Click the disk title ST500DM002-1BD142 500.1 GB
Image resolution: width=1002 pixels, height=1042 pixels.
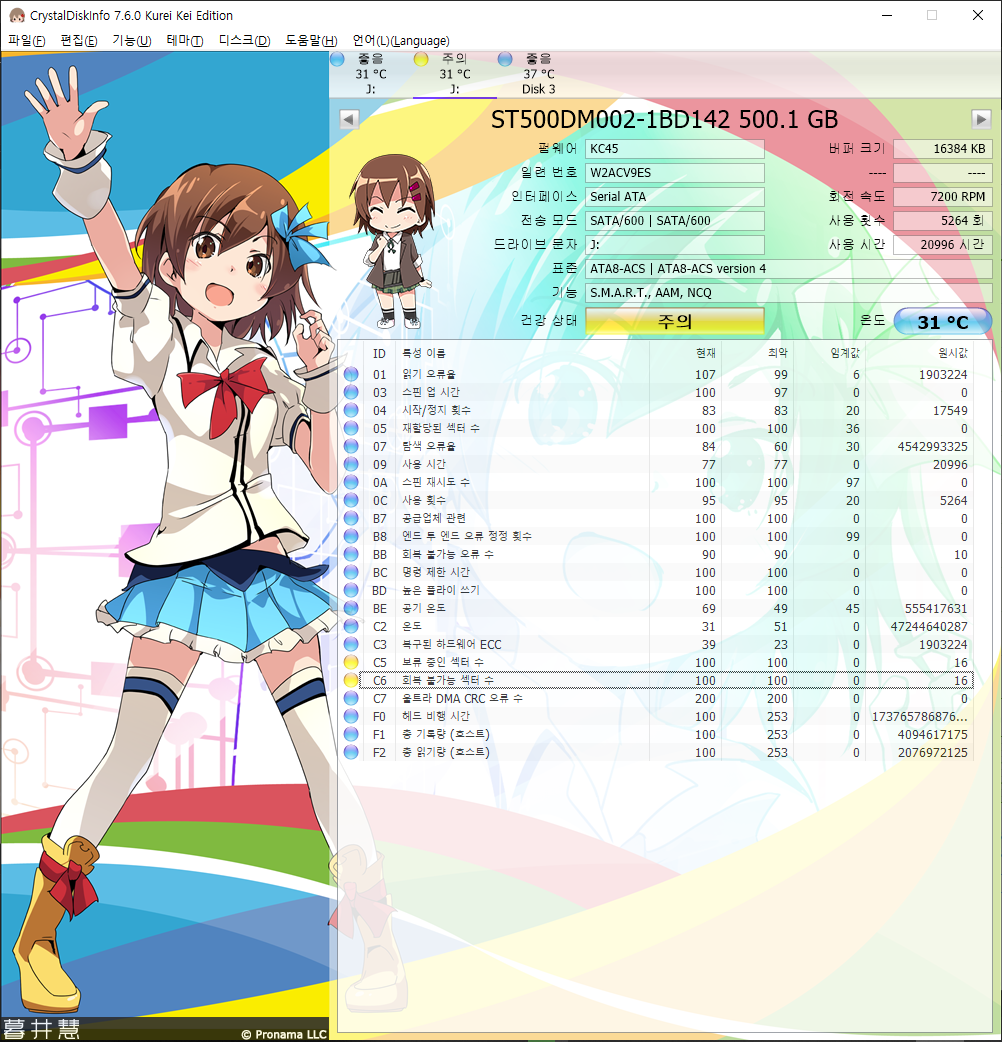pos(664,120)
